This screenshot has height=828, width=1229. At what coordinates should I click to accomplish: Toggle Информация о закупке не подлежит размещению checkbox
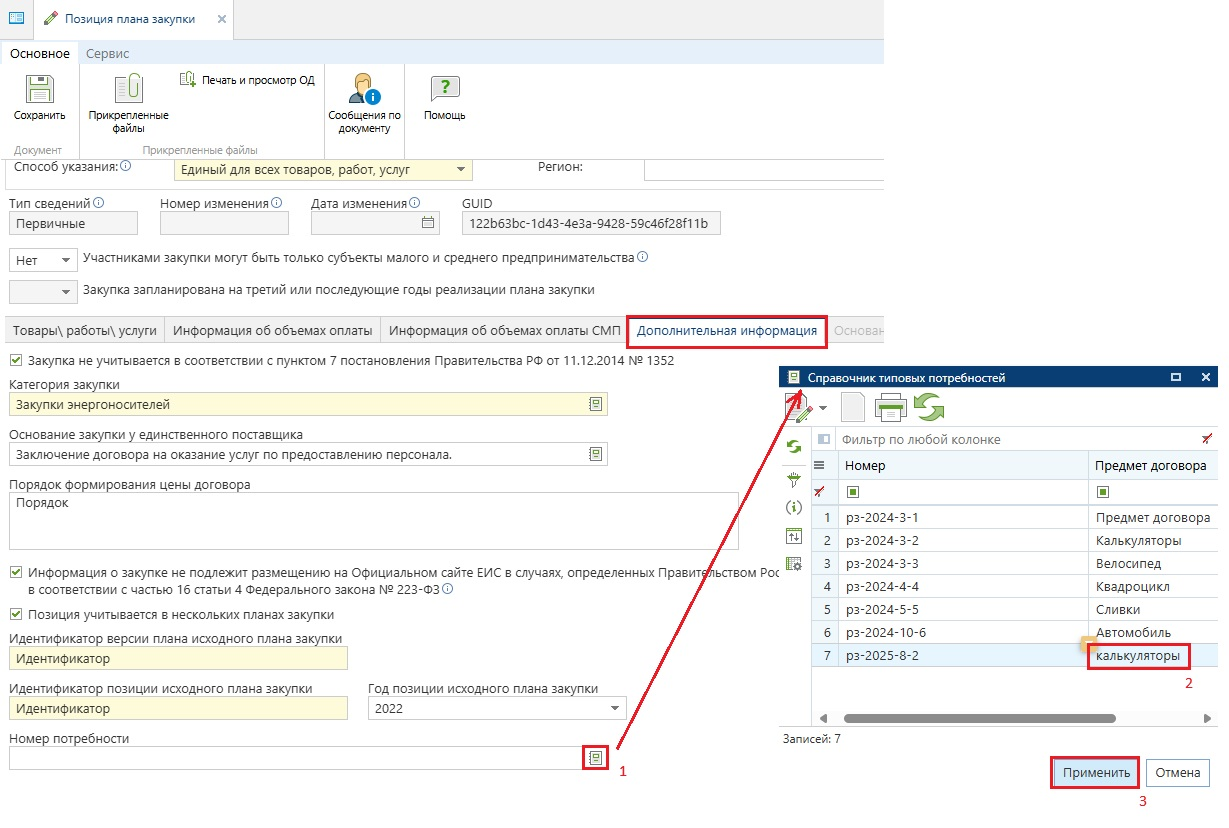click(15, 573)
